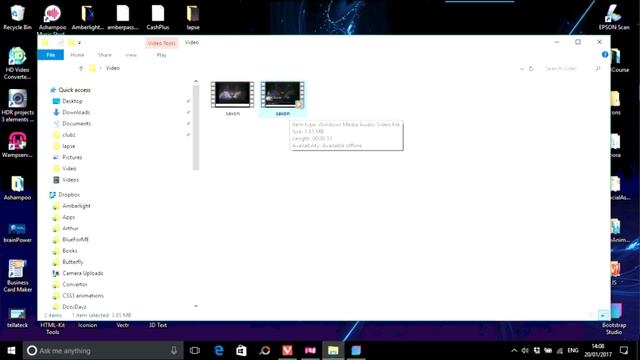
Task: Launch HD Video Converter from desktop
Action: point(17,63)
